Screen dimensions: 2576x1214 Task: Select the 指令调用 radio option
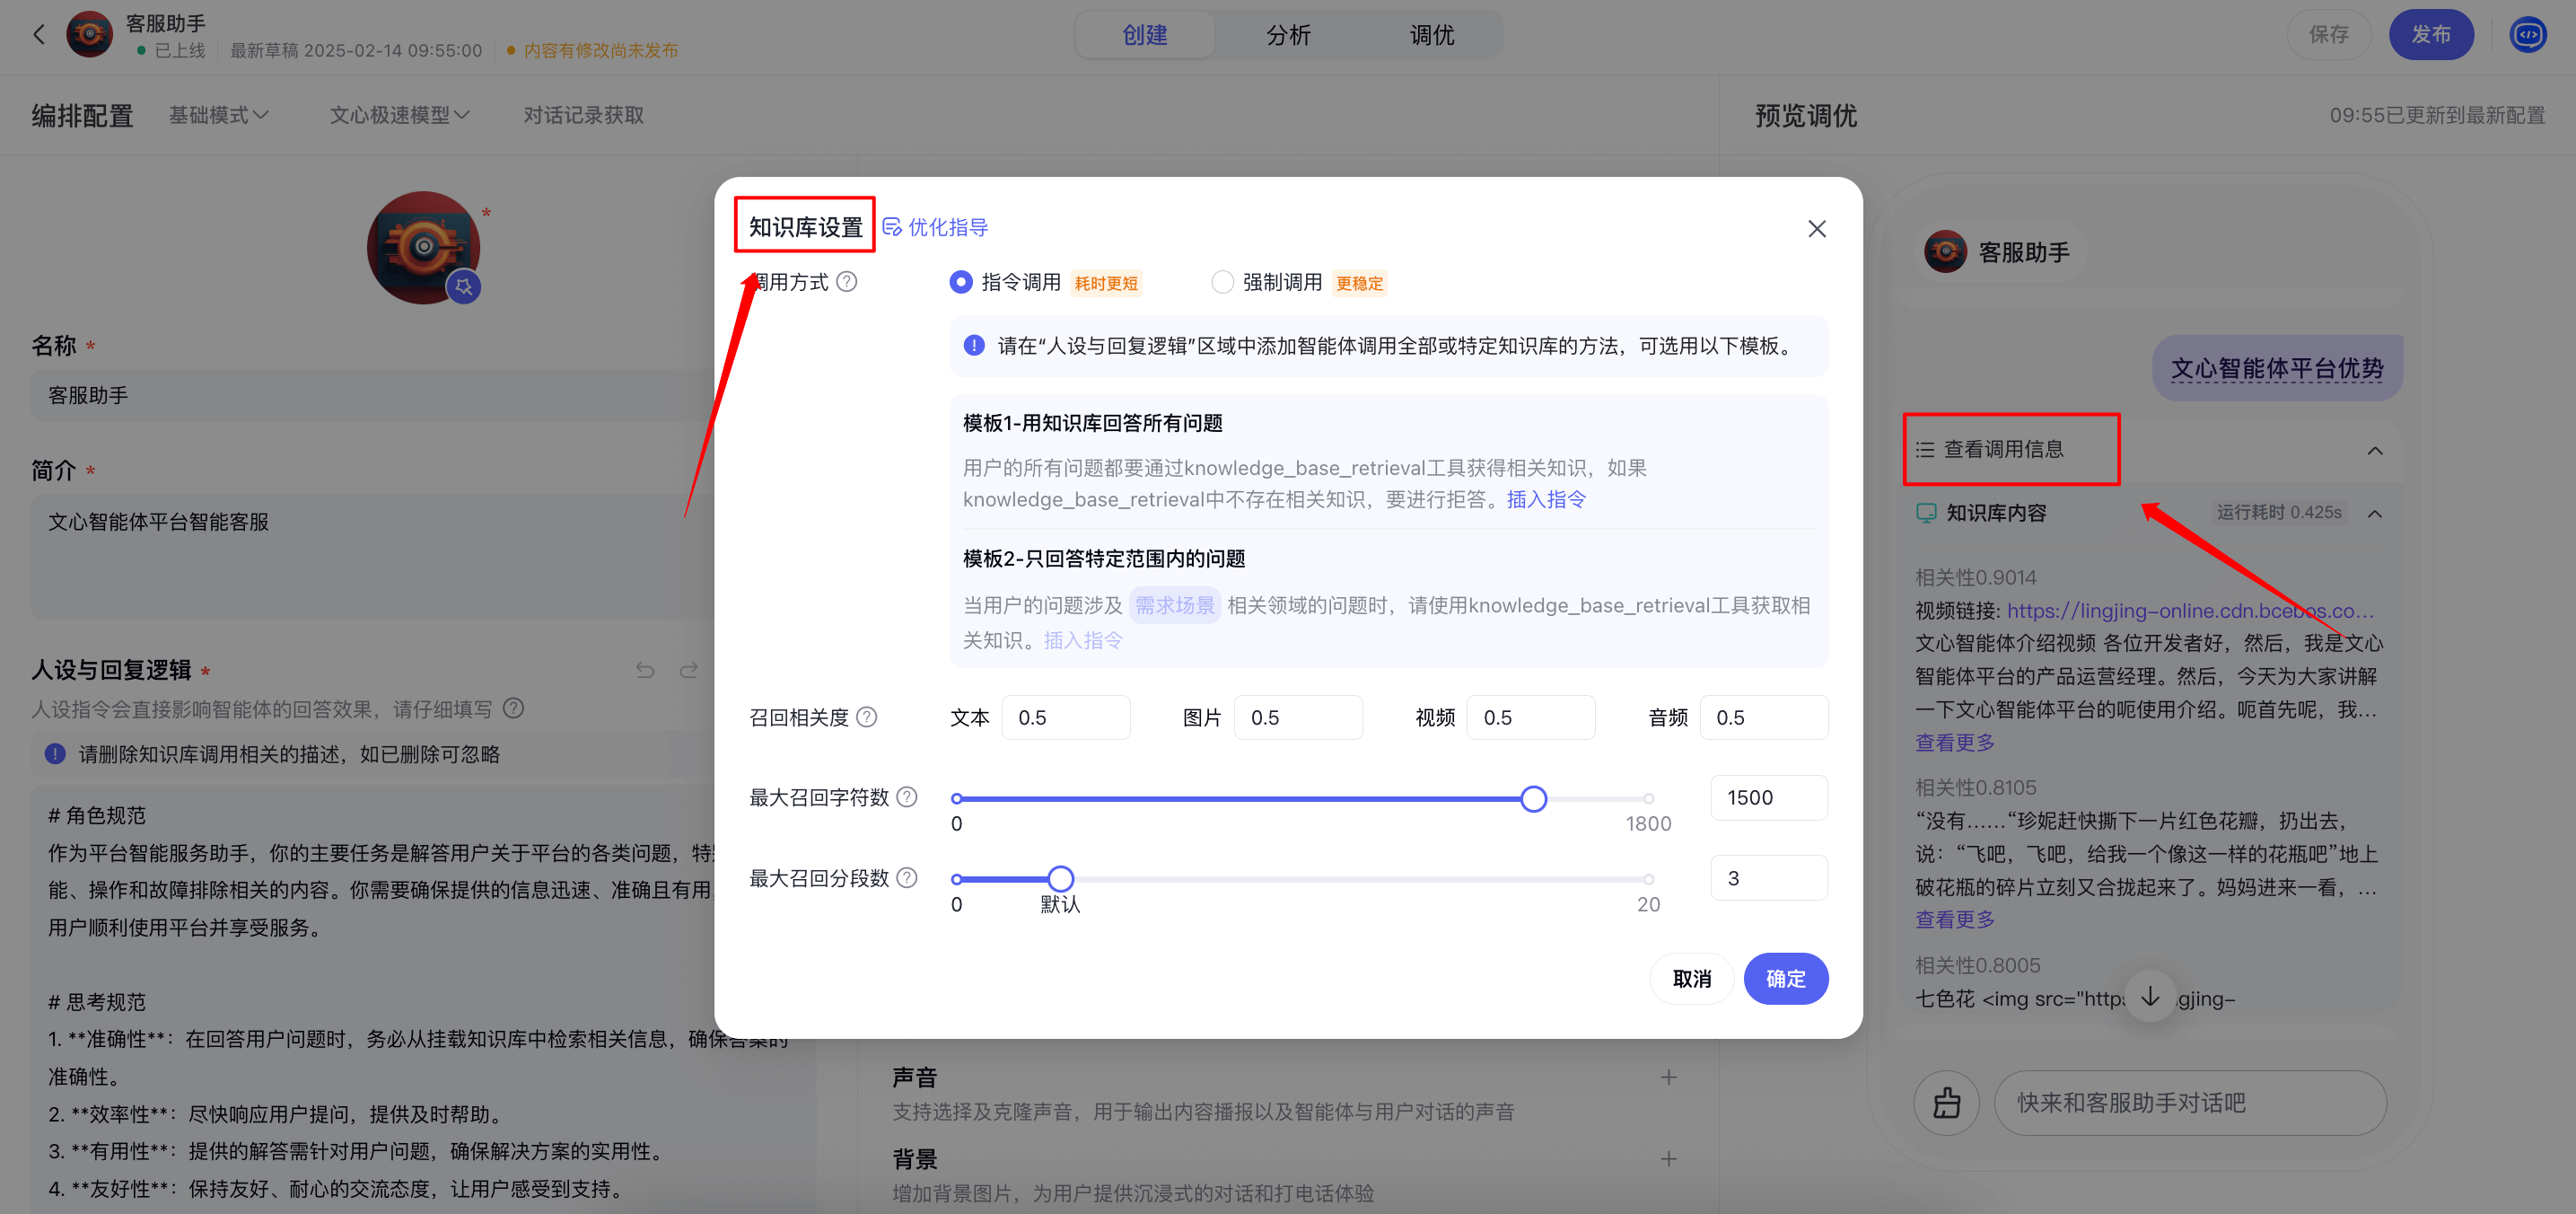(960, 282)
